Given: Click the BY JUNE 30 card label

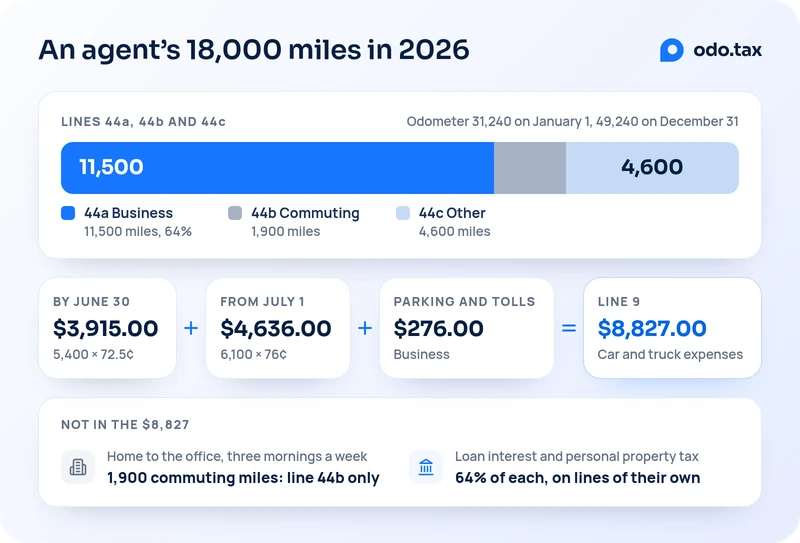Looking at the screenshot, I should coord(91,302).
